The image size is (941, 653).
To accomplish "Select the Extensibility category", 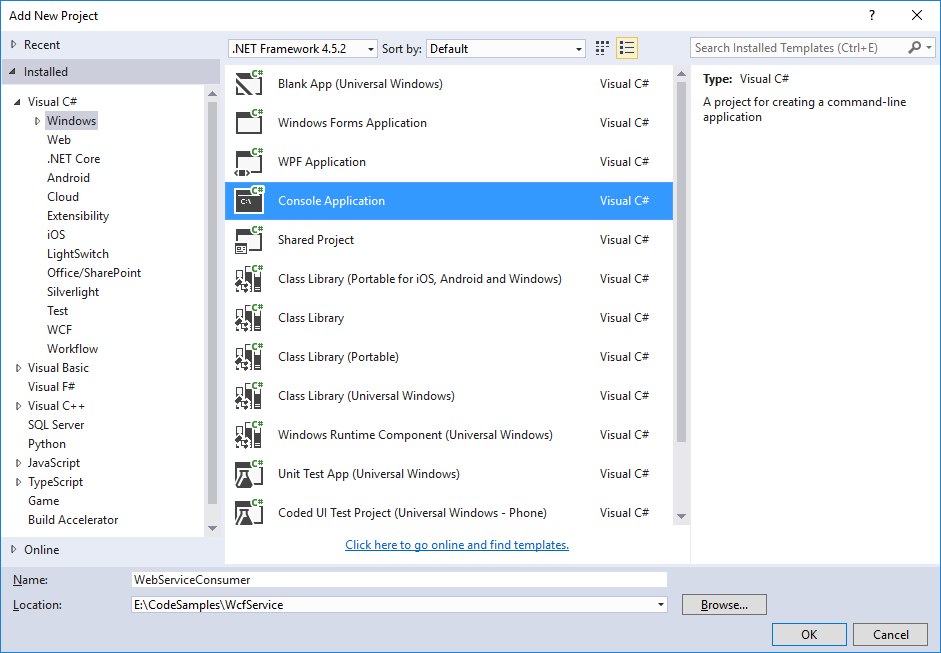I will pyautogui.click(x=78, y=215).
